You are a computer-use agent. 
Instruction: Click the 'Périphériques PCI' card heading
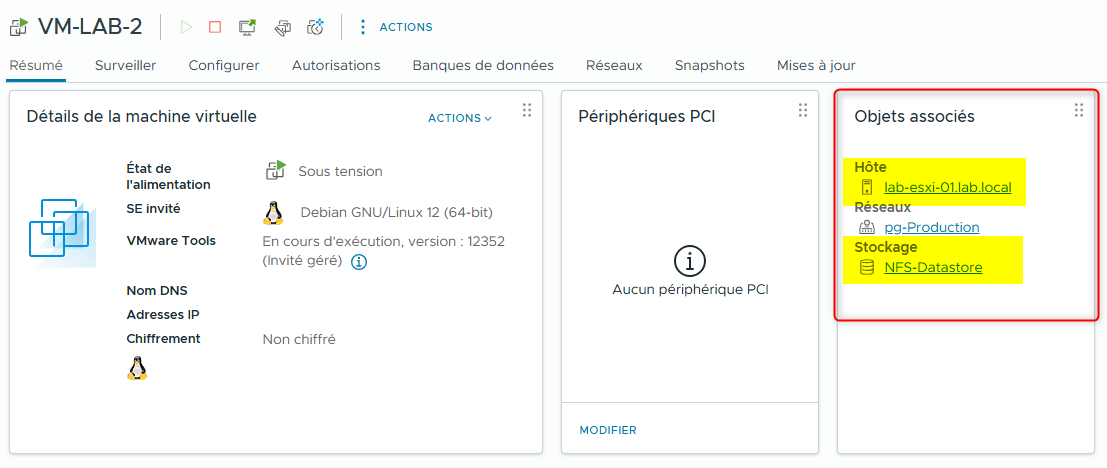click(646, 116)
